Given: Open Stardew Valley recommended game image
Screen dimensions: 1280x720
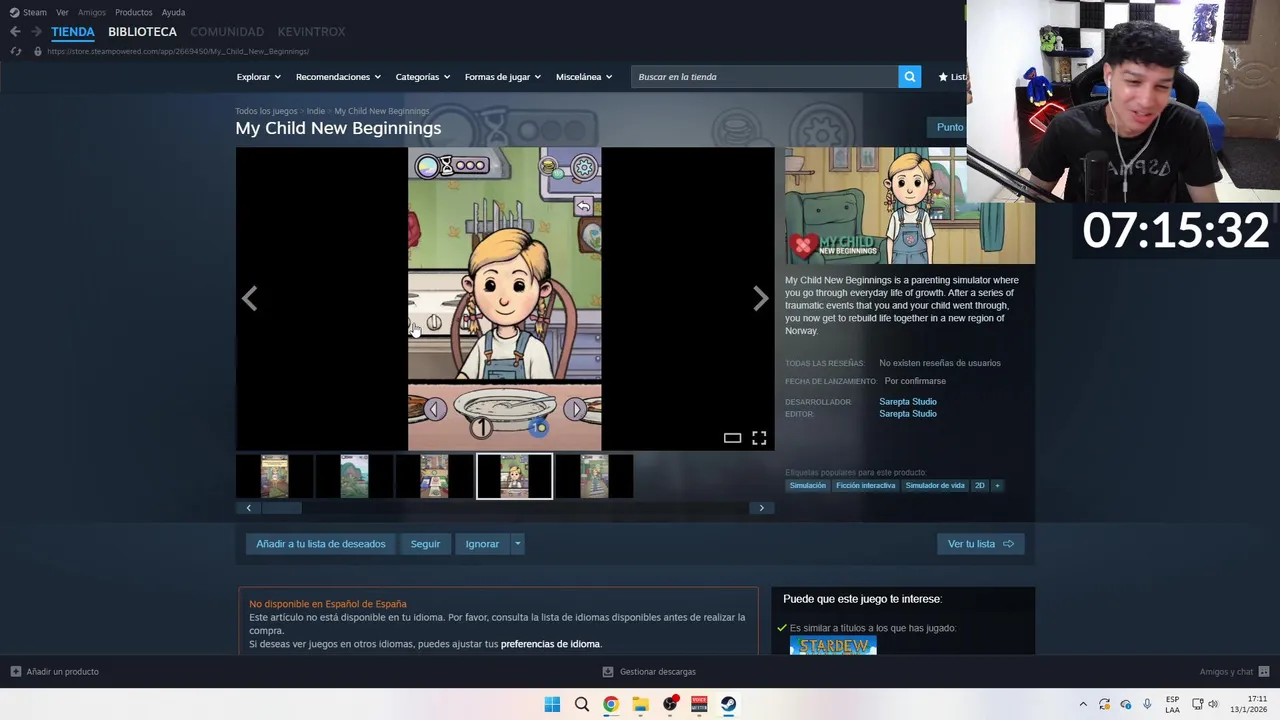Looking at the screenshot, I should [x=833, y=646].
